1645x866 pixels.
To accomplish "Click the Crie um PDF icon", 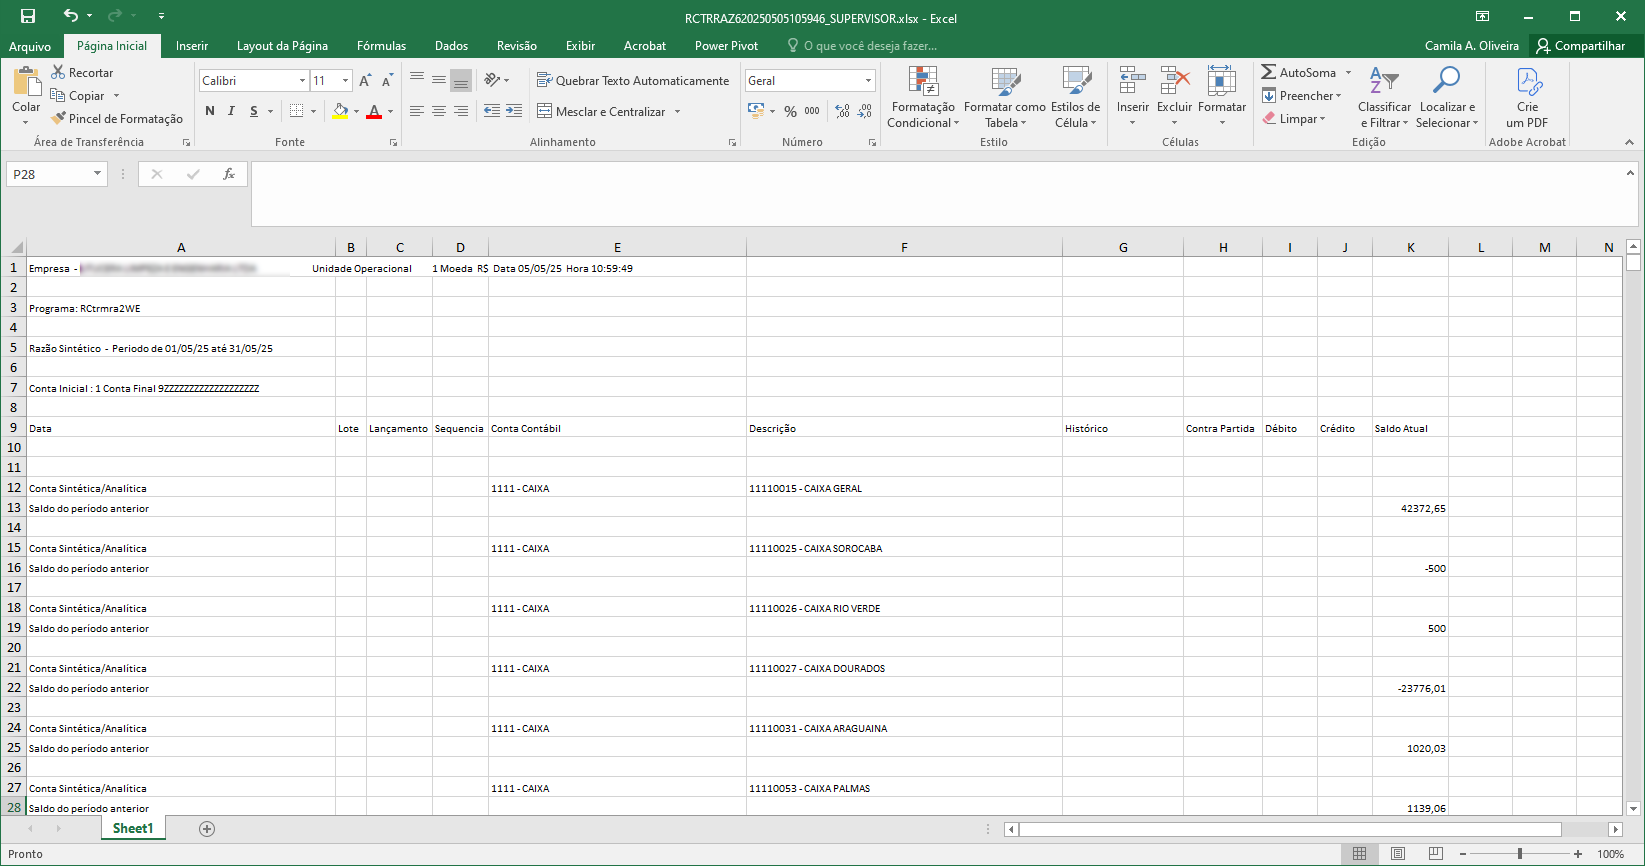I will (x=1528, y=82).
